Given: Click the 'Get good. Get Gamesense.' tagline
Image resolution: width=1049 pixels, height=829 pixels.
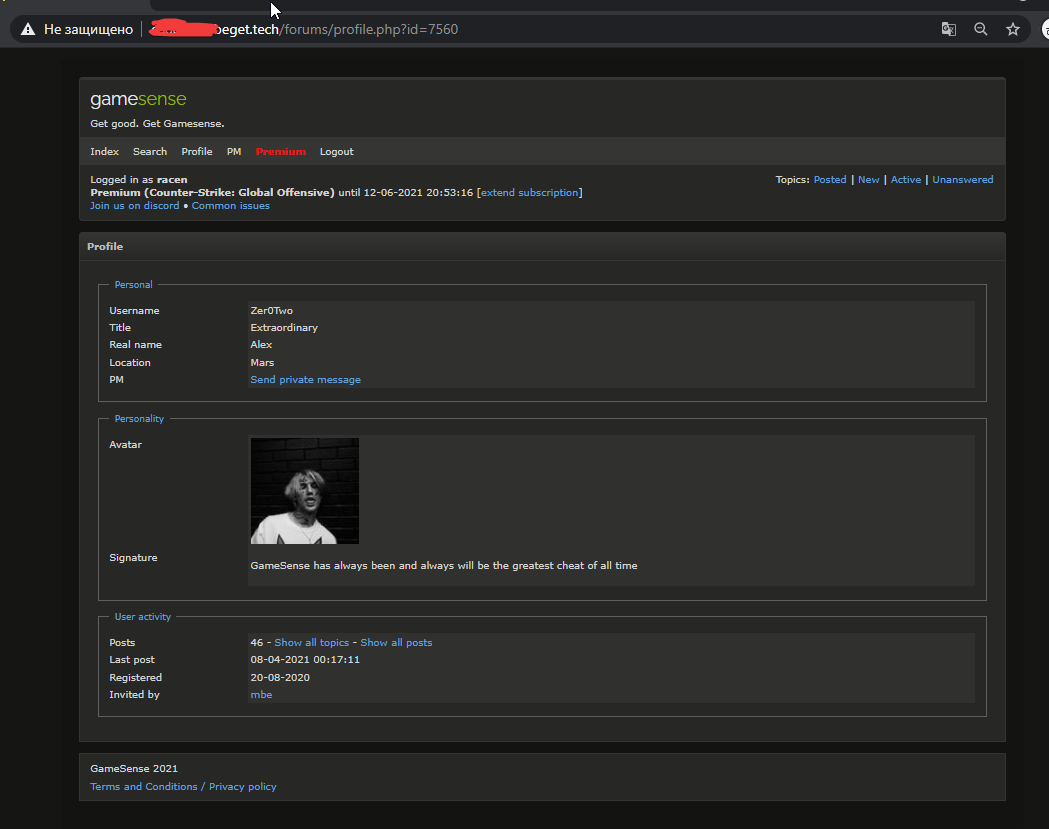Looking at the screenshot, I should [x=157, y=124].
